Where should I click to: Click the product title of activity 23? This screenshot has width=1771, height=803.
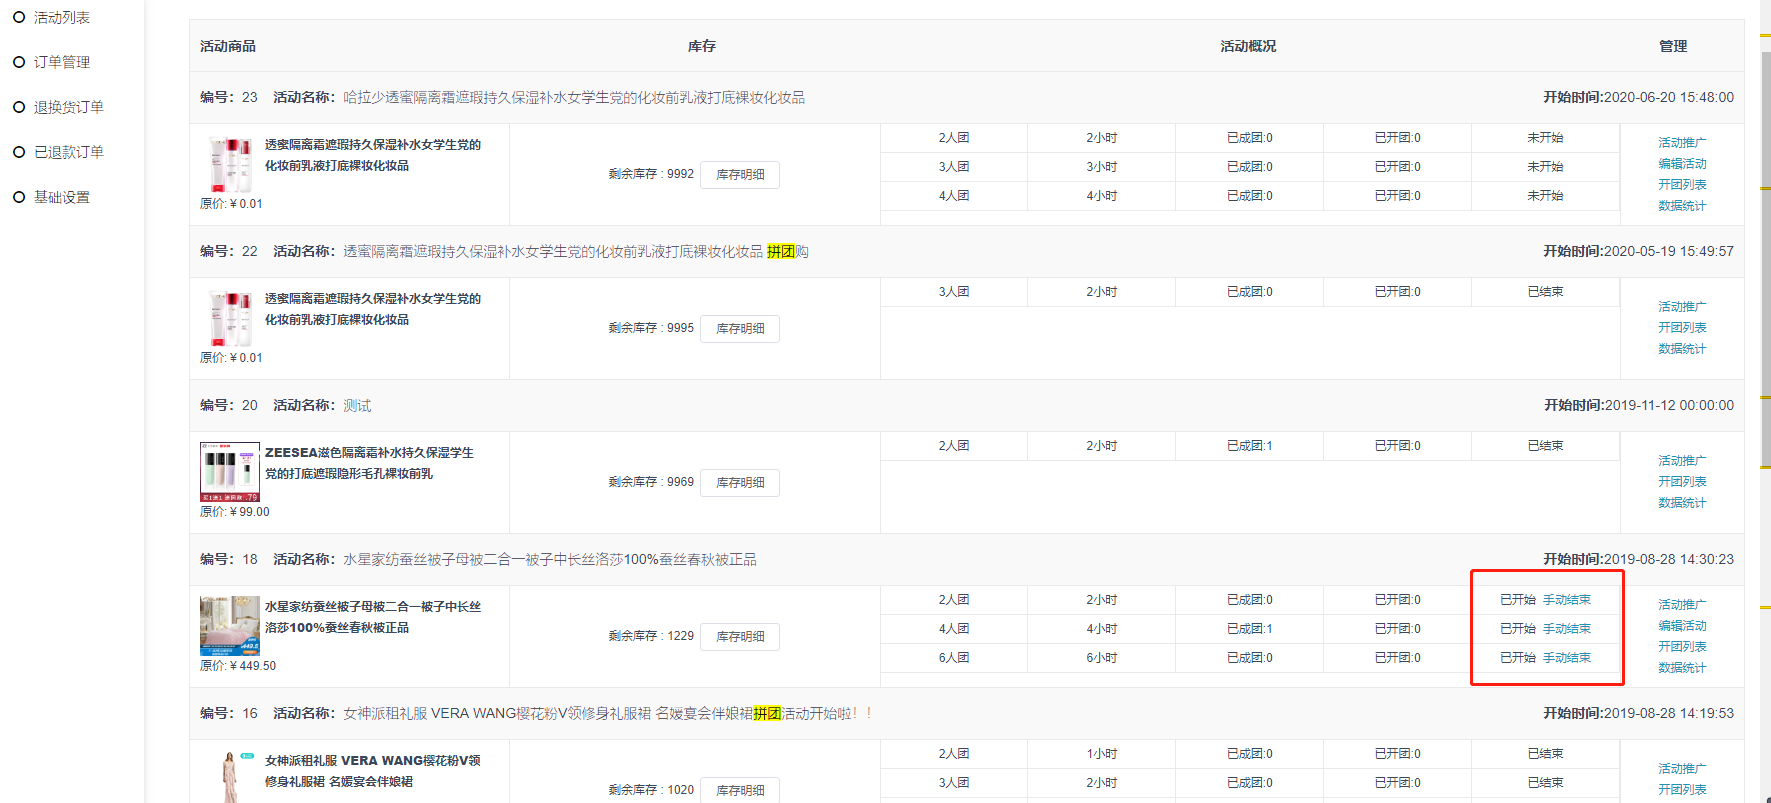373,155
